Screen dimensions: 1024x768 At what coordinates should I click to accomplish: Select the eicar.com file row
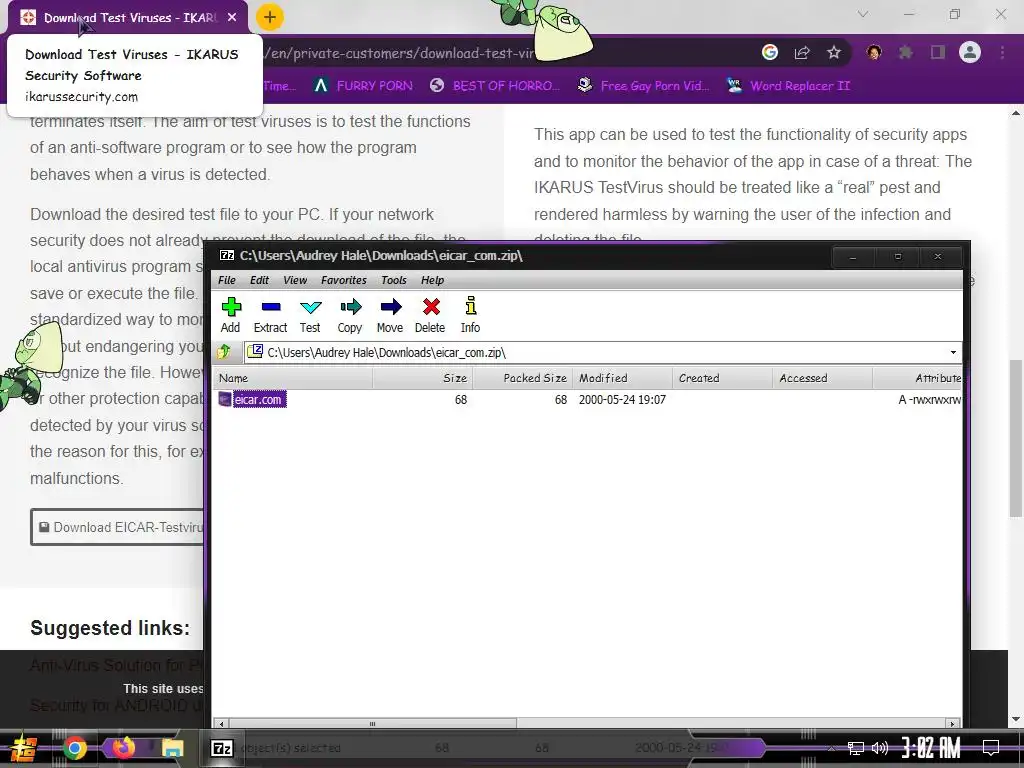pyautogui.click(x=588, y=399)
